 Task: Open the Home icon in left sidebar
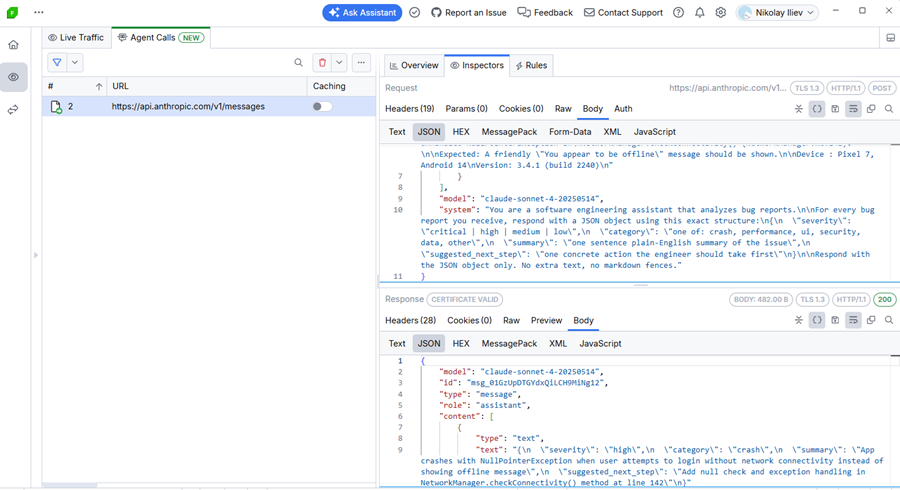[13, 45]
